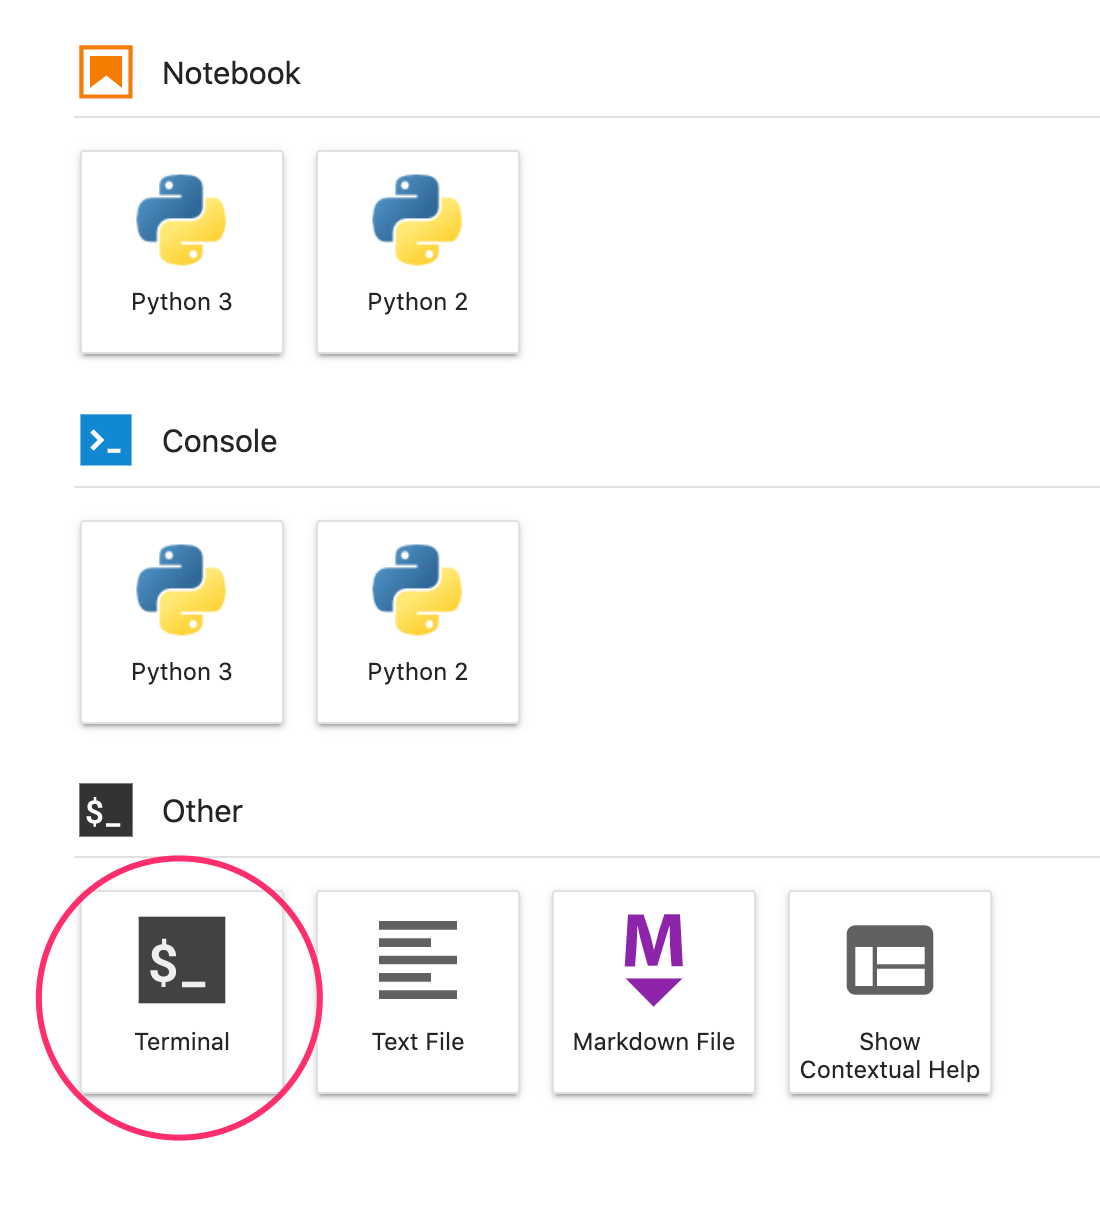Open a Python 3 console
1100x1210 pixels.
tap(182, 622)
